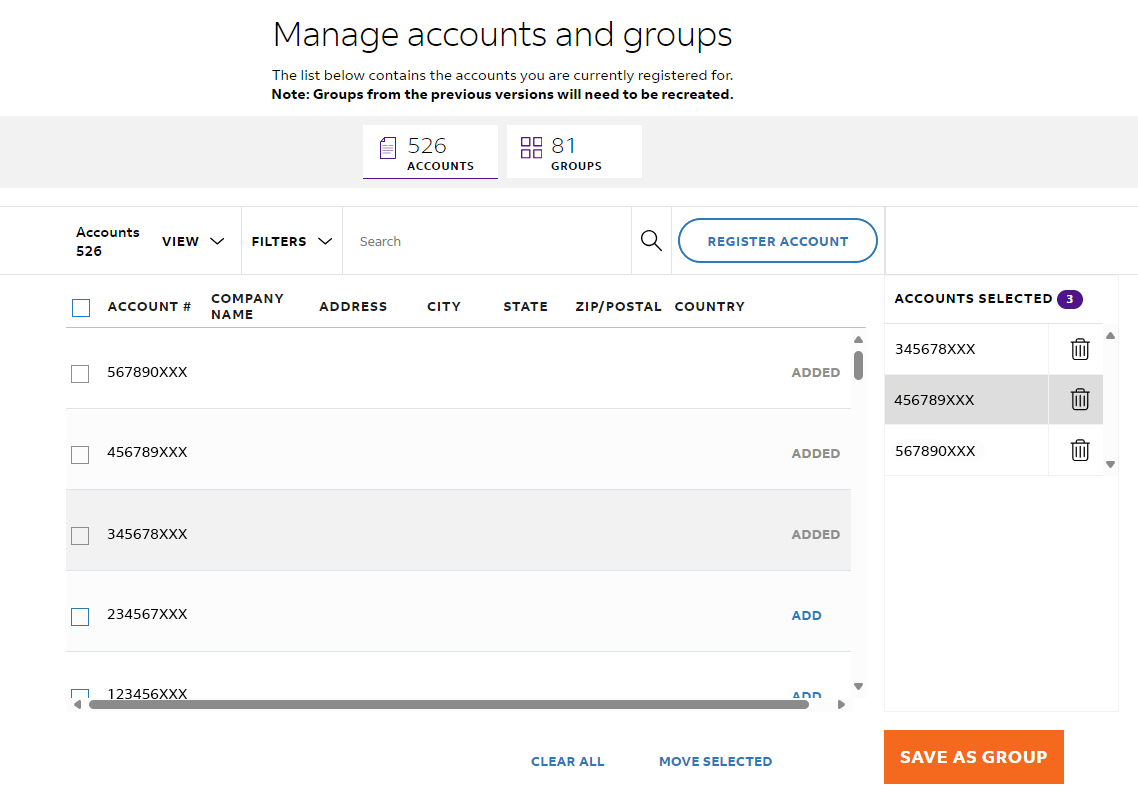Click the COMPANY NAME column header
The height and width of the screenshot is (788, 1138).
click(247, 306)
